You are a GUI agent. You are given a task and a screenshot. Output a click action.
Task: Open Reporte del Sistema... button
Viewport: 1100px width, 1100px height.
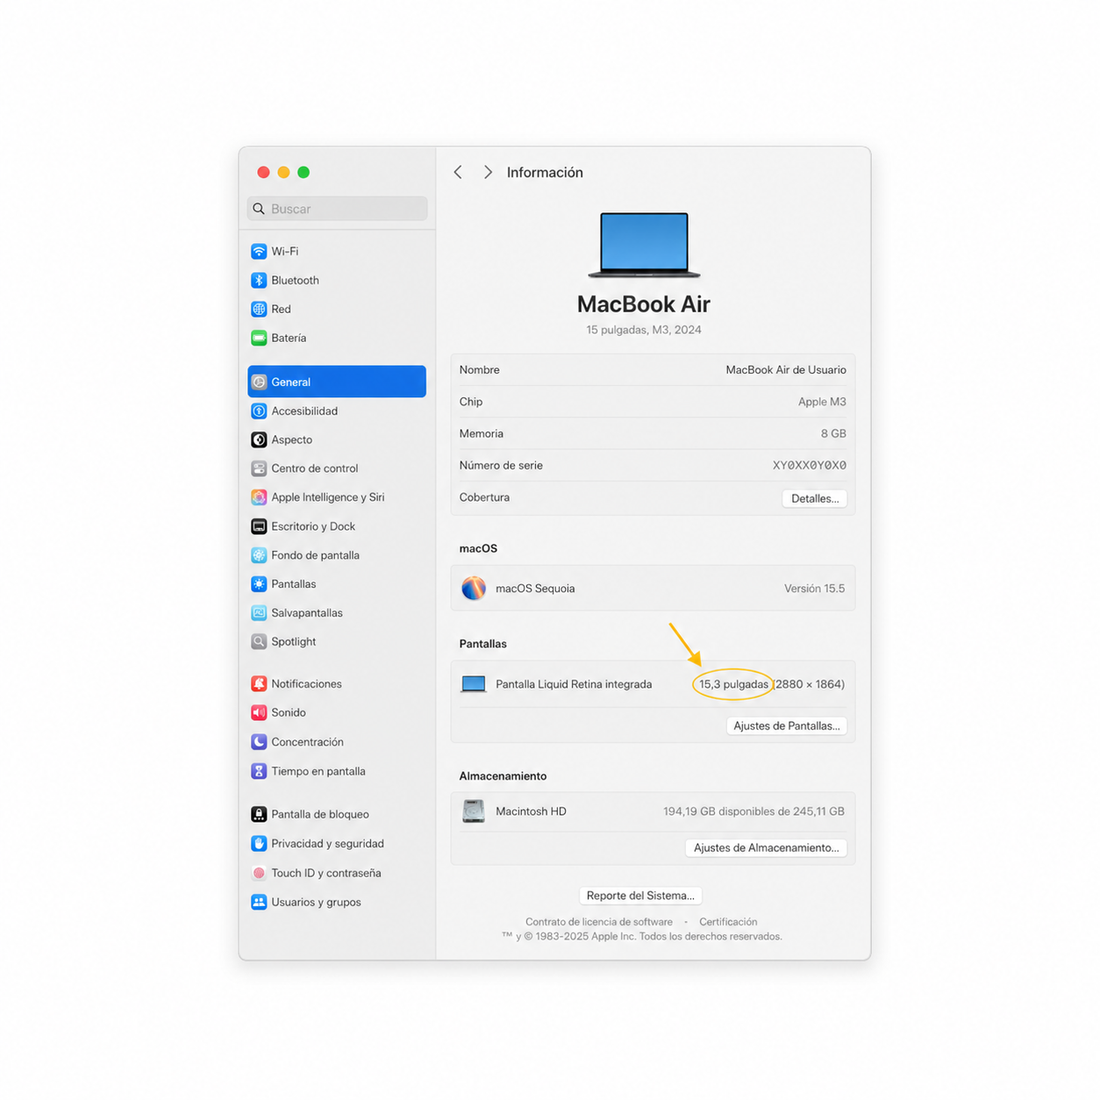click(x=640, y=895)
